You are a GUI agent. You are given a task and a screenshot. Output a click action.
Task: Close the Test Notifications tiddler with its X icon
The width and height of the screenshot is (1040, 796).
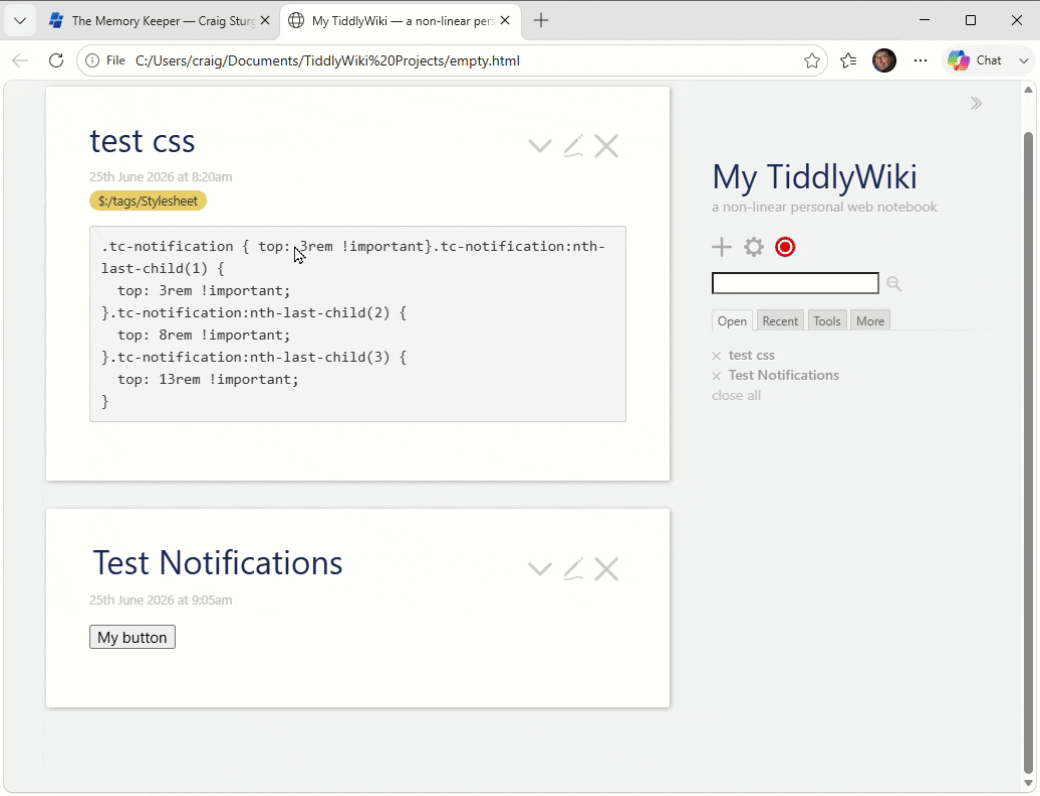[606, 569]
